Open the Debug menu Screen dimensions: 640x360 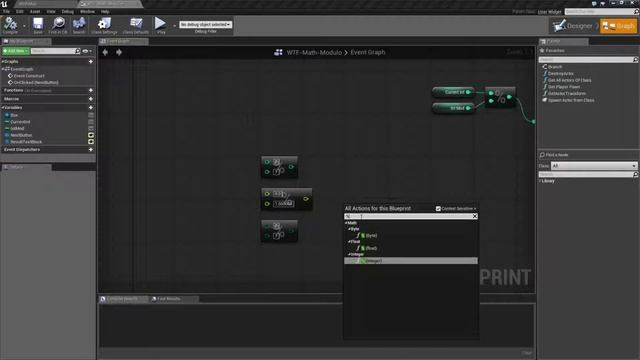(x=68, y=11)
